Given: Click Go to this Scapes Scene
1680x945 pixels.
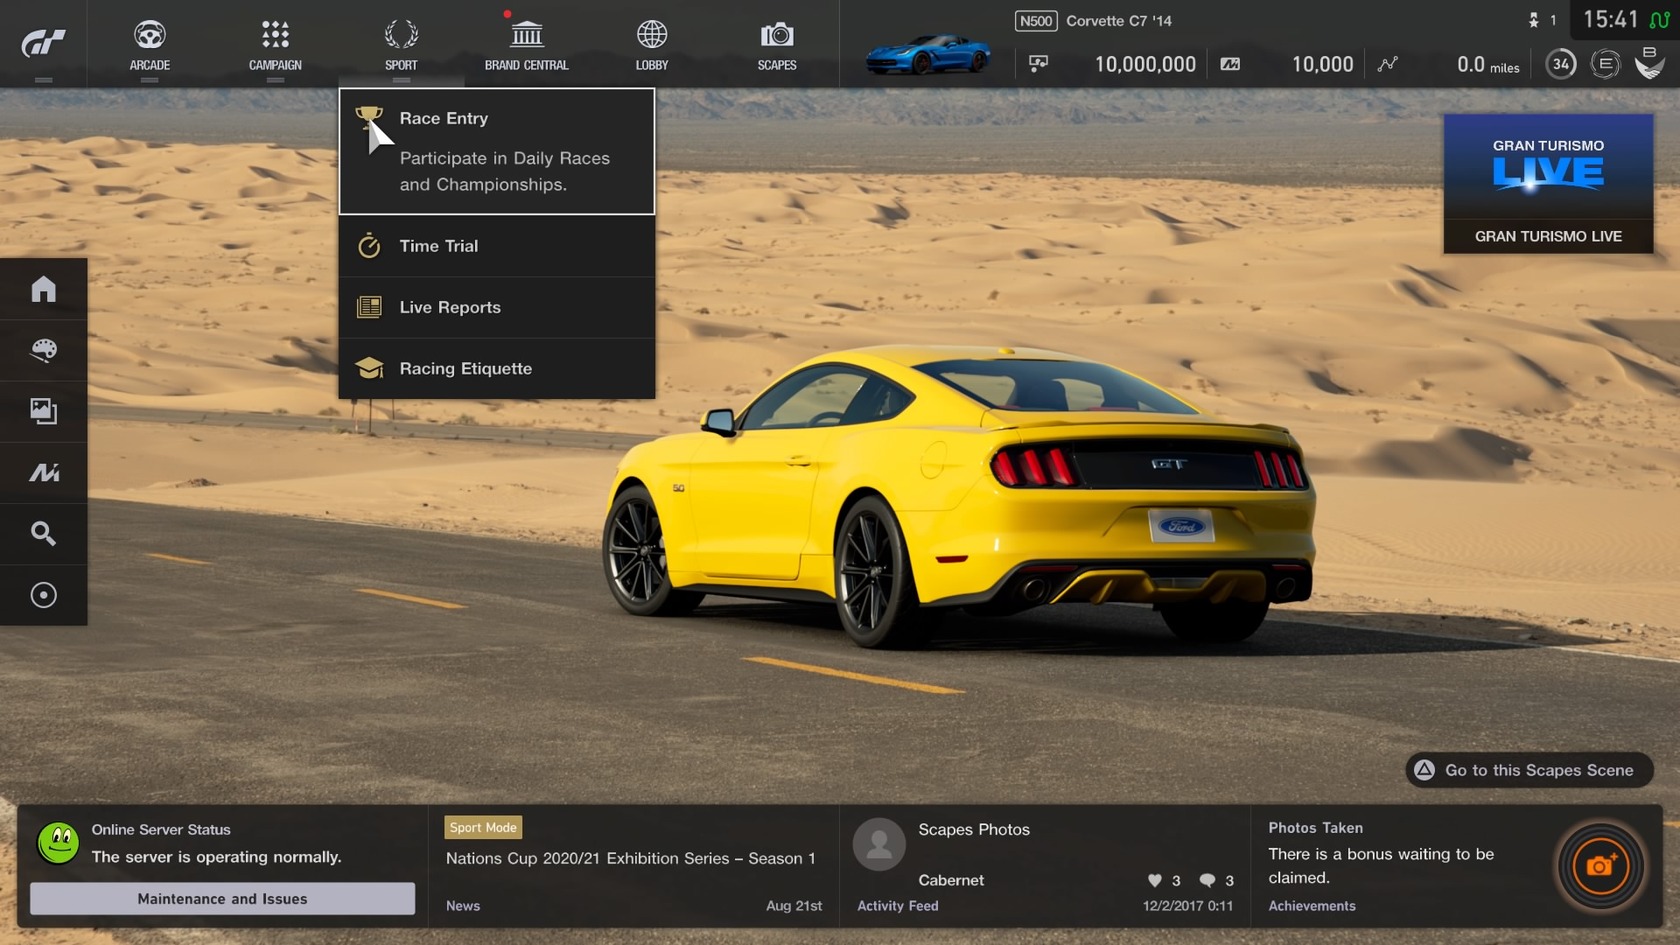Looking at the screenshot, I should (x=1528, y=770).
